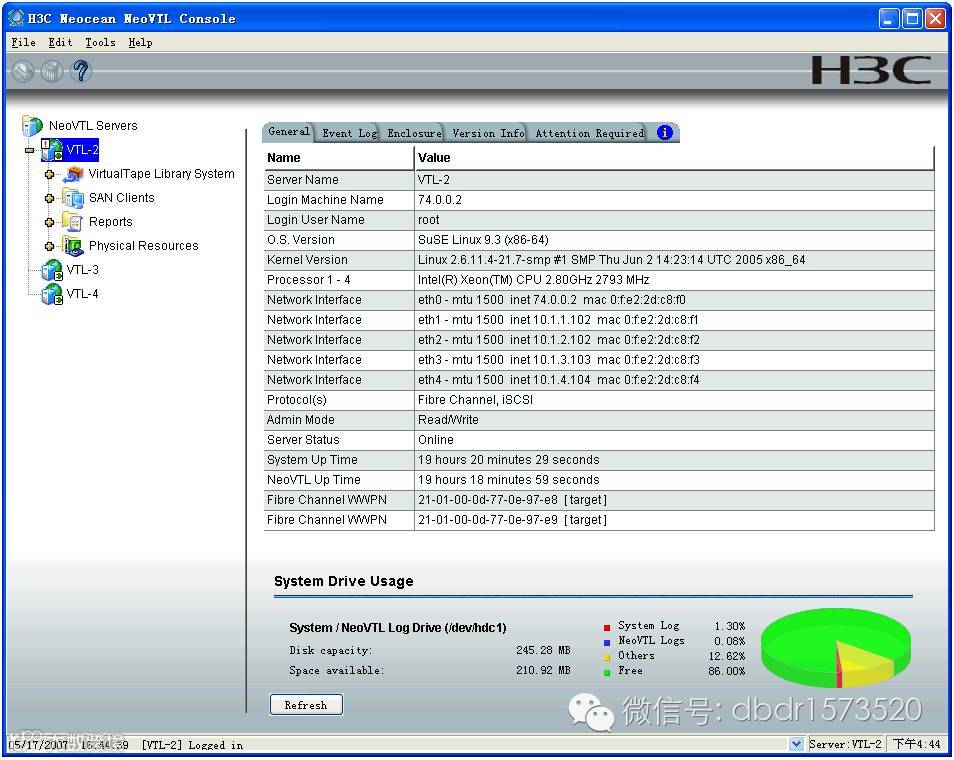Click the Server:VTL-2 status bar entry
Screen dimensions: 954x760
tap(845, 744)
